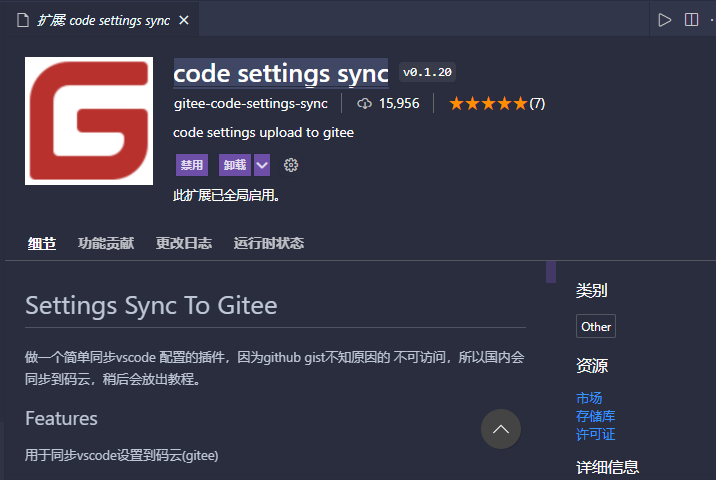
Task: Switch to the 功能贡献 tab
Action: 106,243
